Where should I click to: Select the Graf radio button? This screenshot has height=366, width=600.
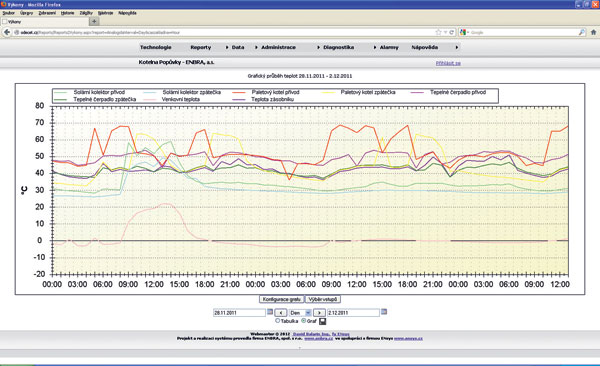click(303, 321)
